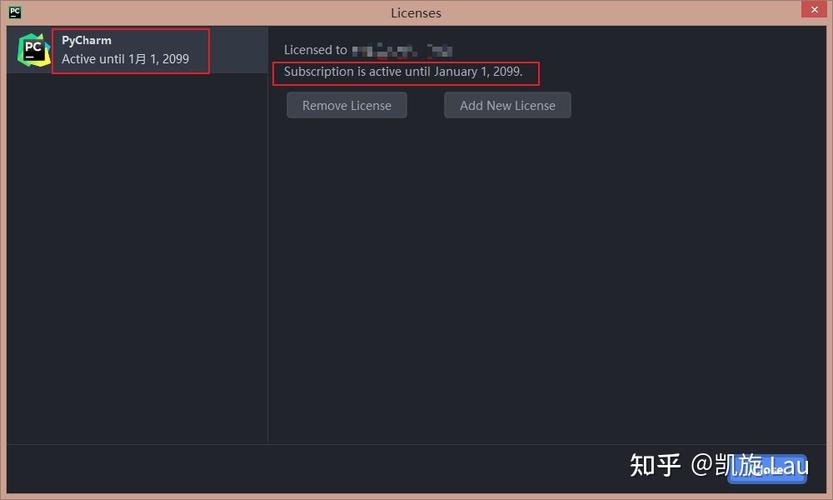This screenshot has height=500, width=833.
Task: Click the Add New License button
Action: click(507, 105)
